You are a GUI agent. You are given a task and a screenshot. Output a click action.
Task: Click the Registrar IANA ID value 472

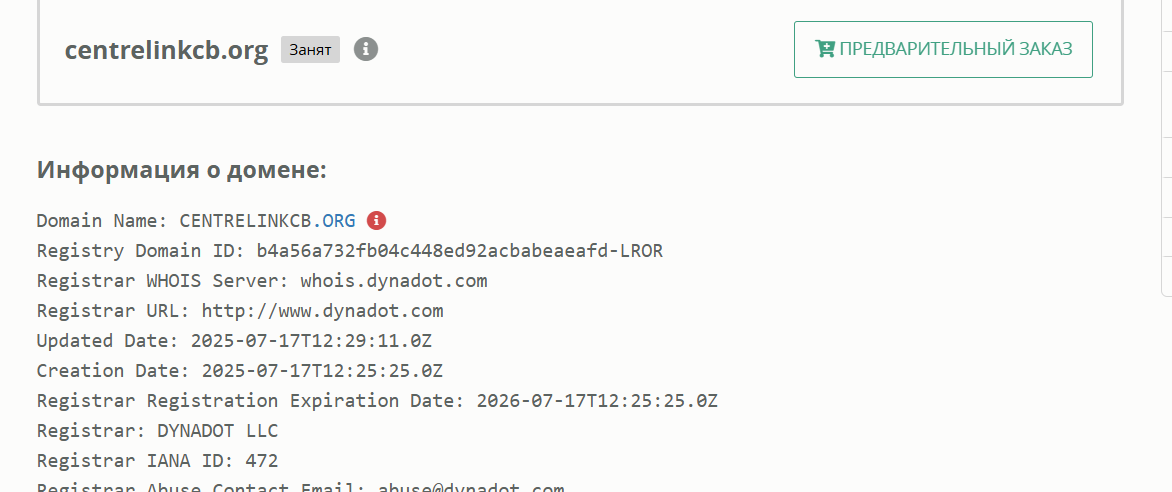(261, 461)
